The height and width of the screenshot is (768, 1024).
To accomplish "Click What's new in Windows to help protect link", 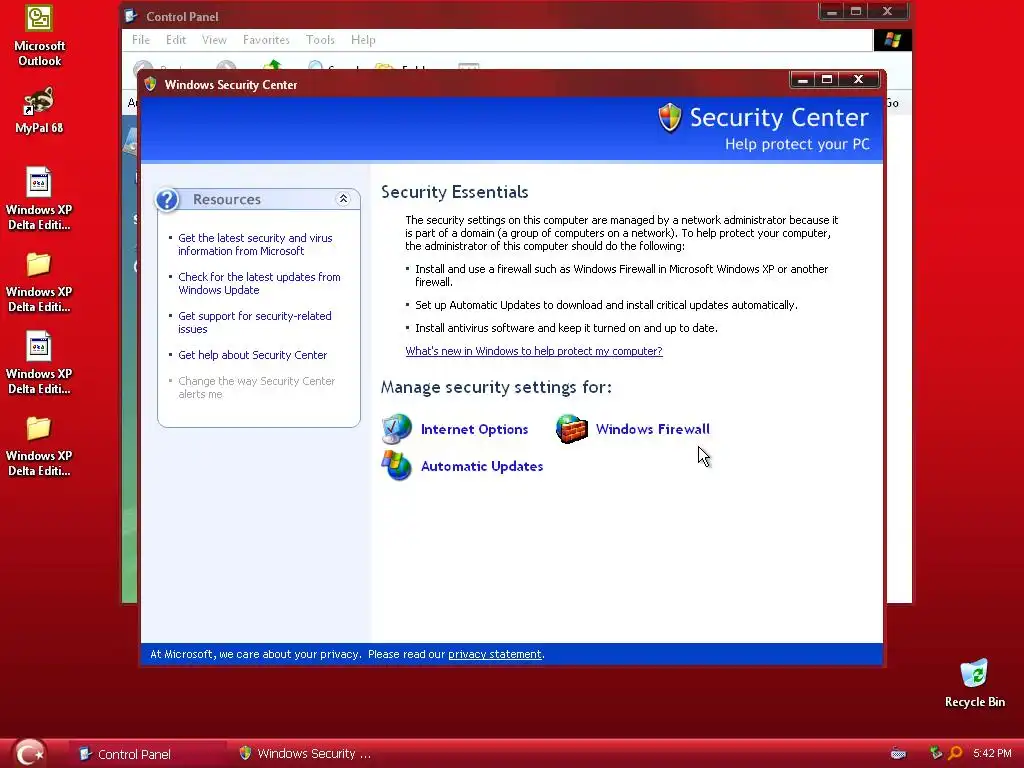I will pos(534,351).
